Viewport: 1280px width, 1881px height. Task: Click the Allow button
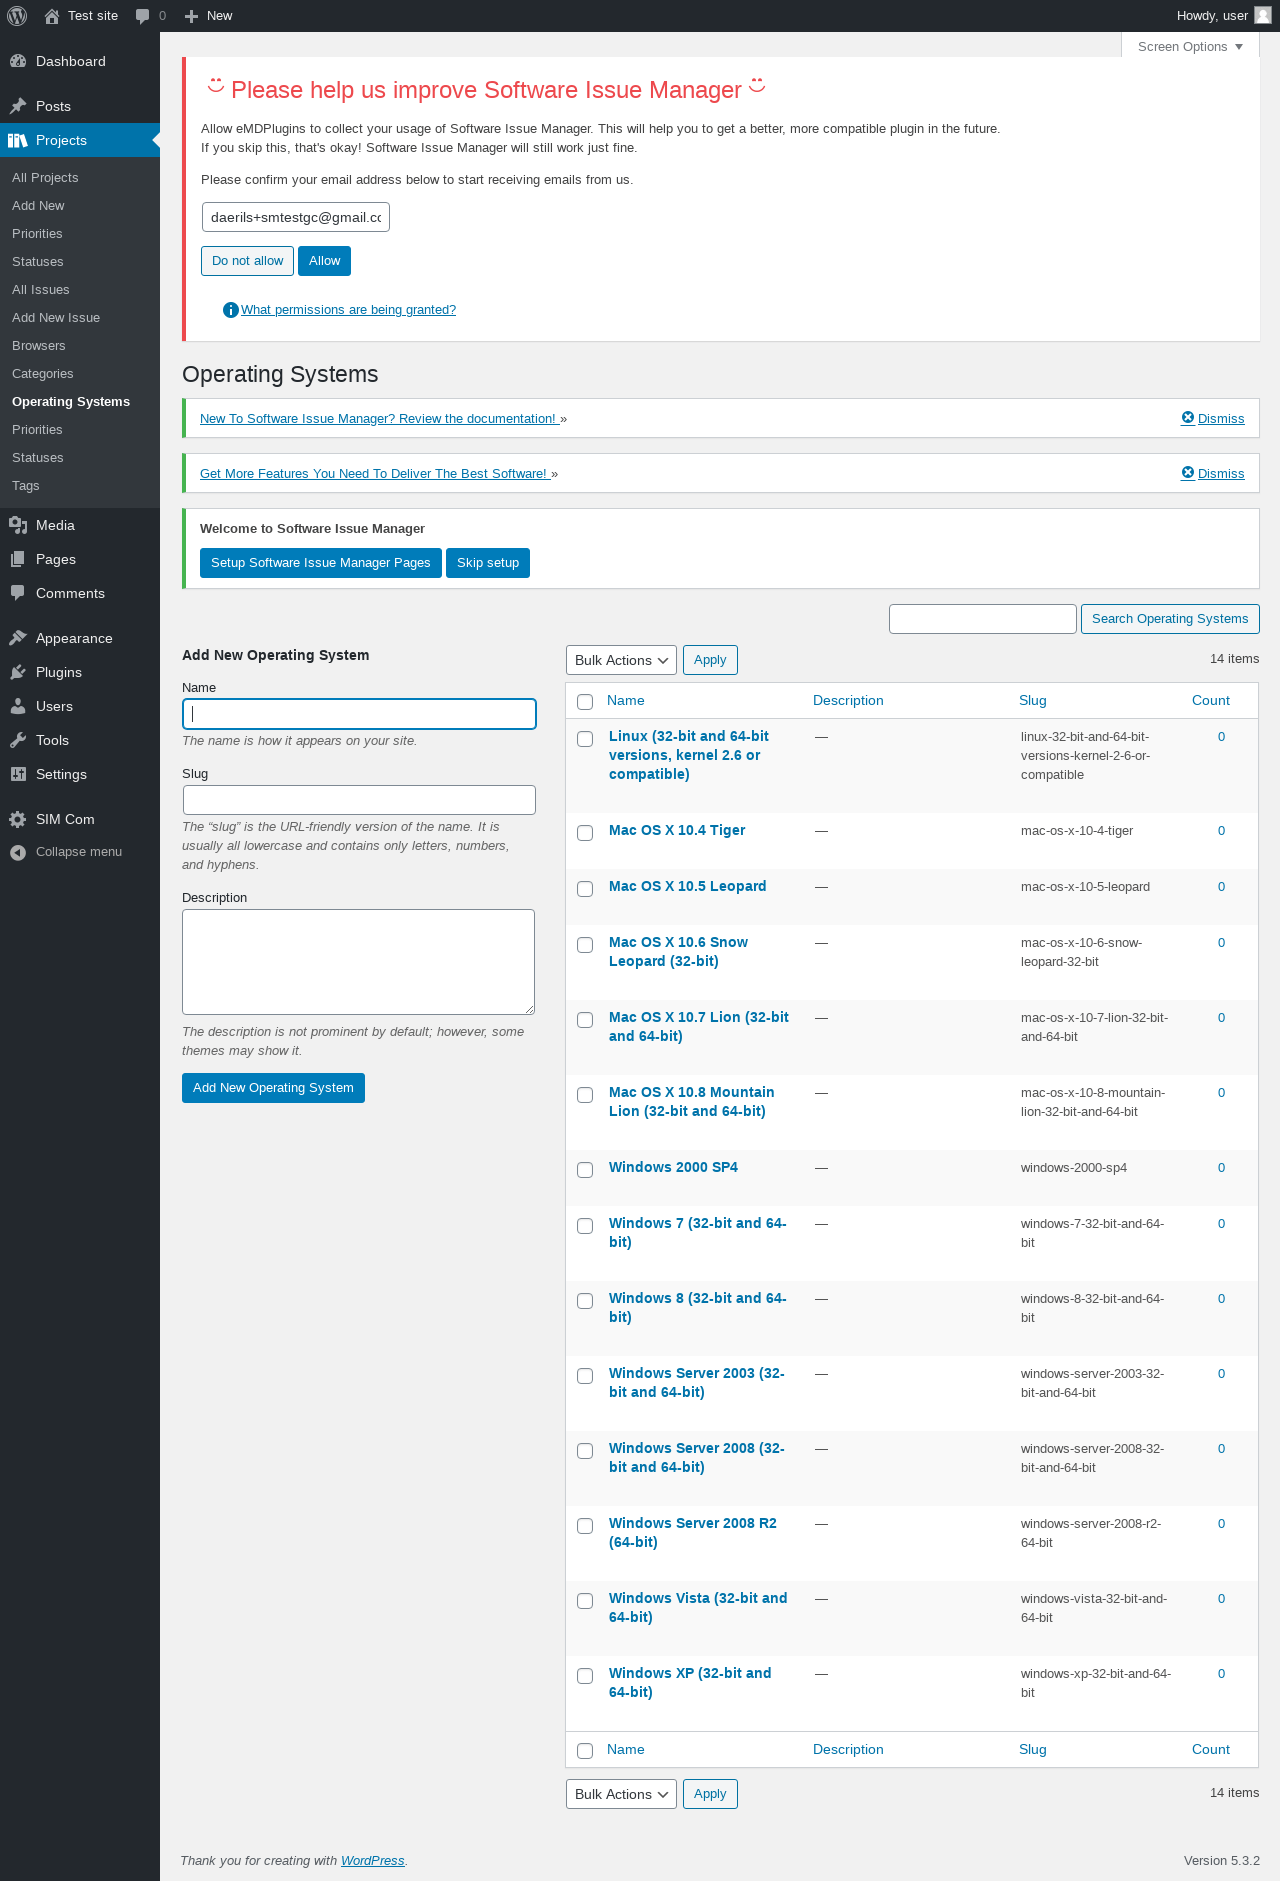point(324,261)
